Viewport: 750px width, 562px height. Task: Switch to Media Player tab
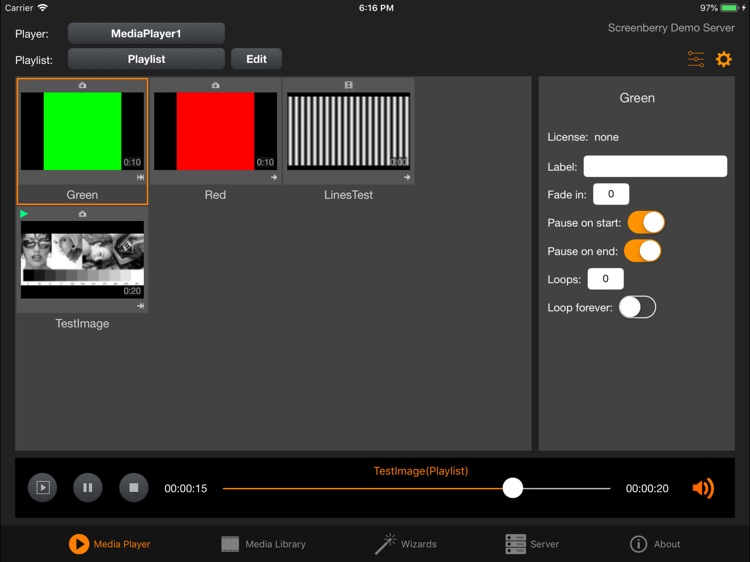(x=110, y=544)
